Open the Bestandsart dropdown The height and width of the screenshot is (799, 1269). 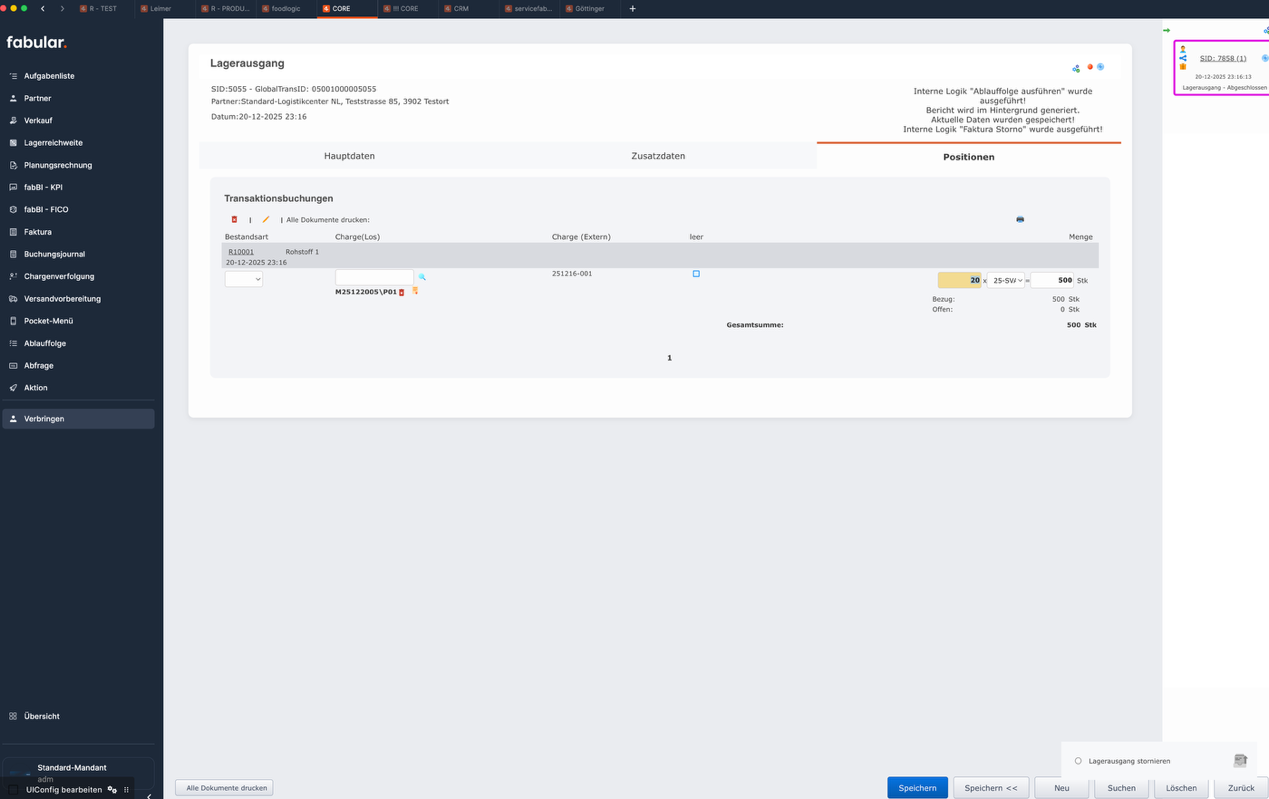click(x=243, y=280)
